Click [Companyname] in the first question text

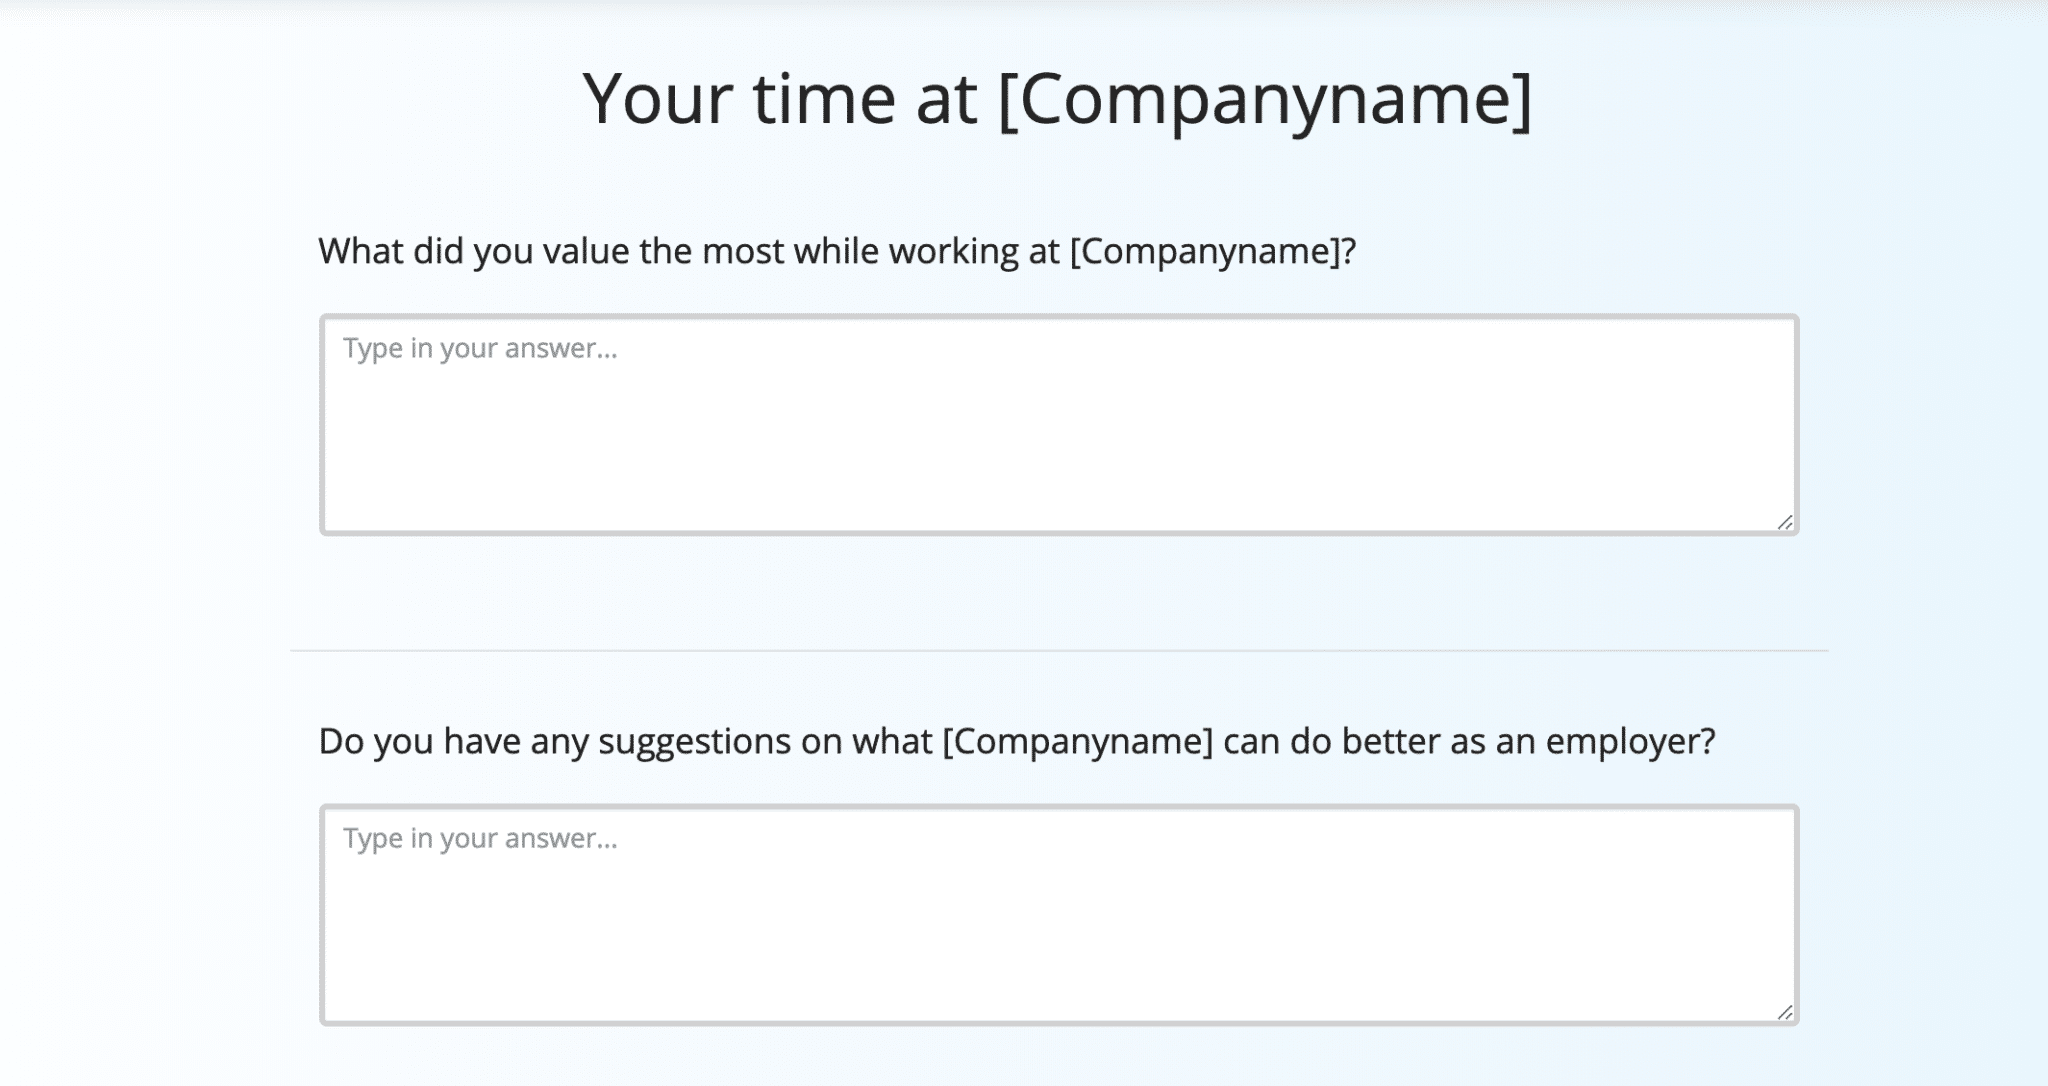1204,251
